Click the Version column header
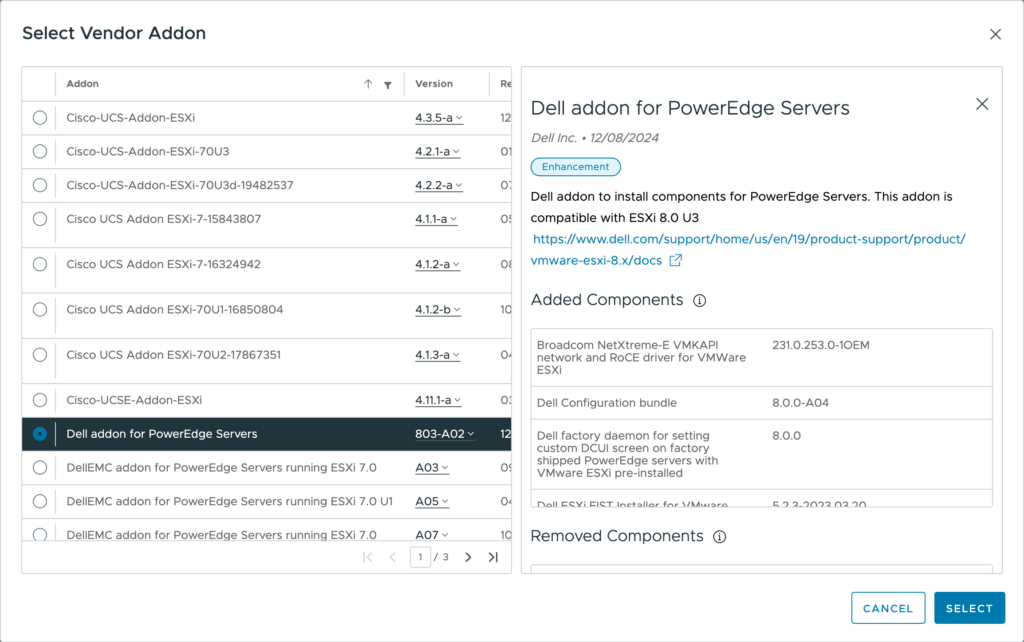The height and width of the screenshot is (642, 1024). point(434,84)
